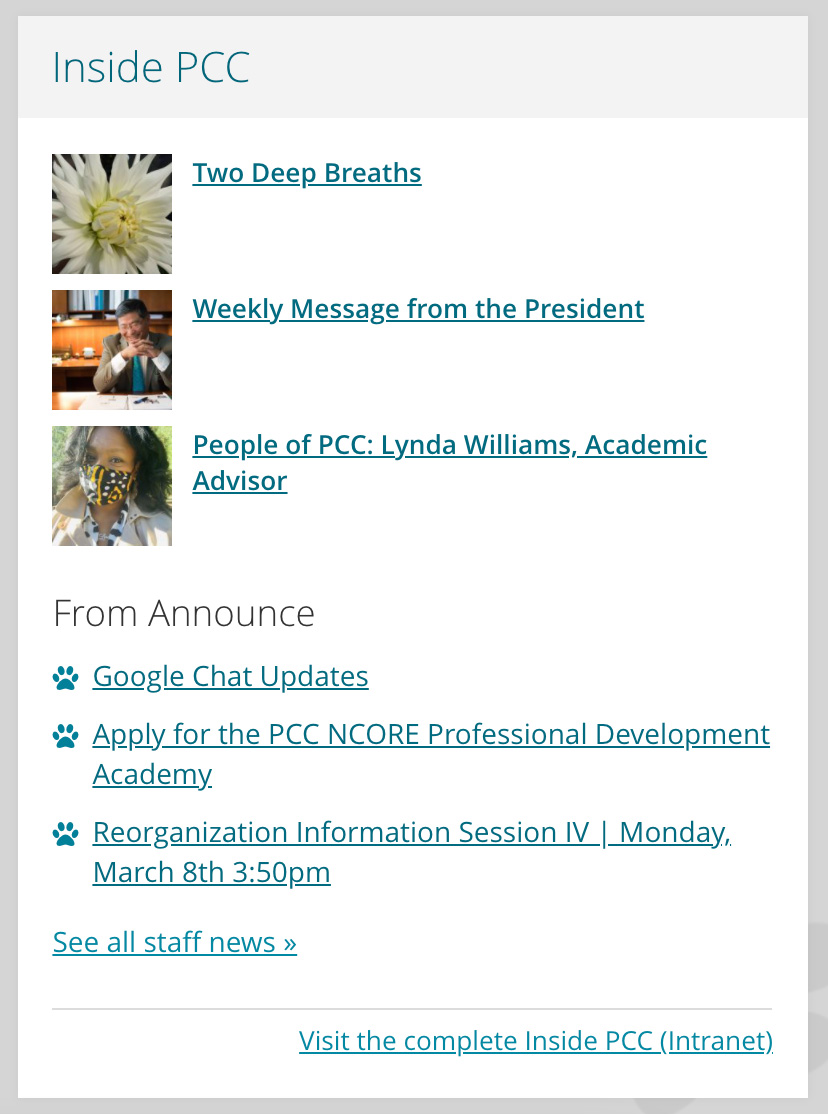
Task: Click the horizontal divider above the Intranet link
Action: 412,1009
